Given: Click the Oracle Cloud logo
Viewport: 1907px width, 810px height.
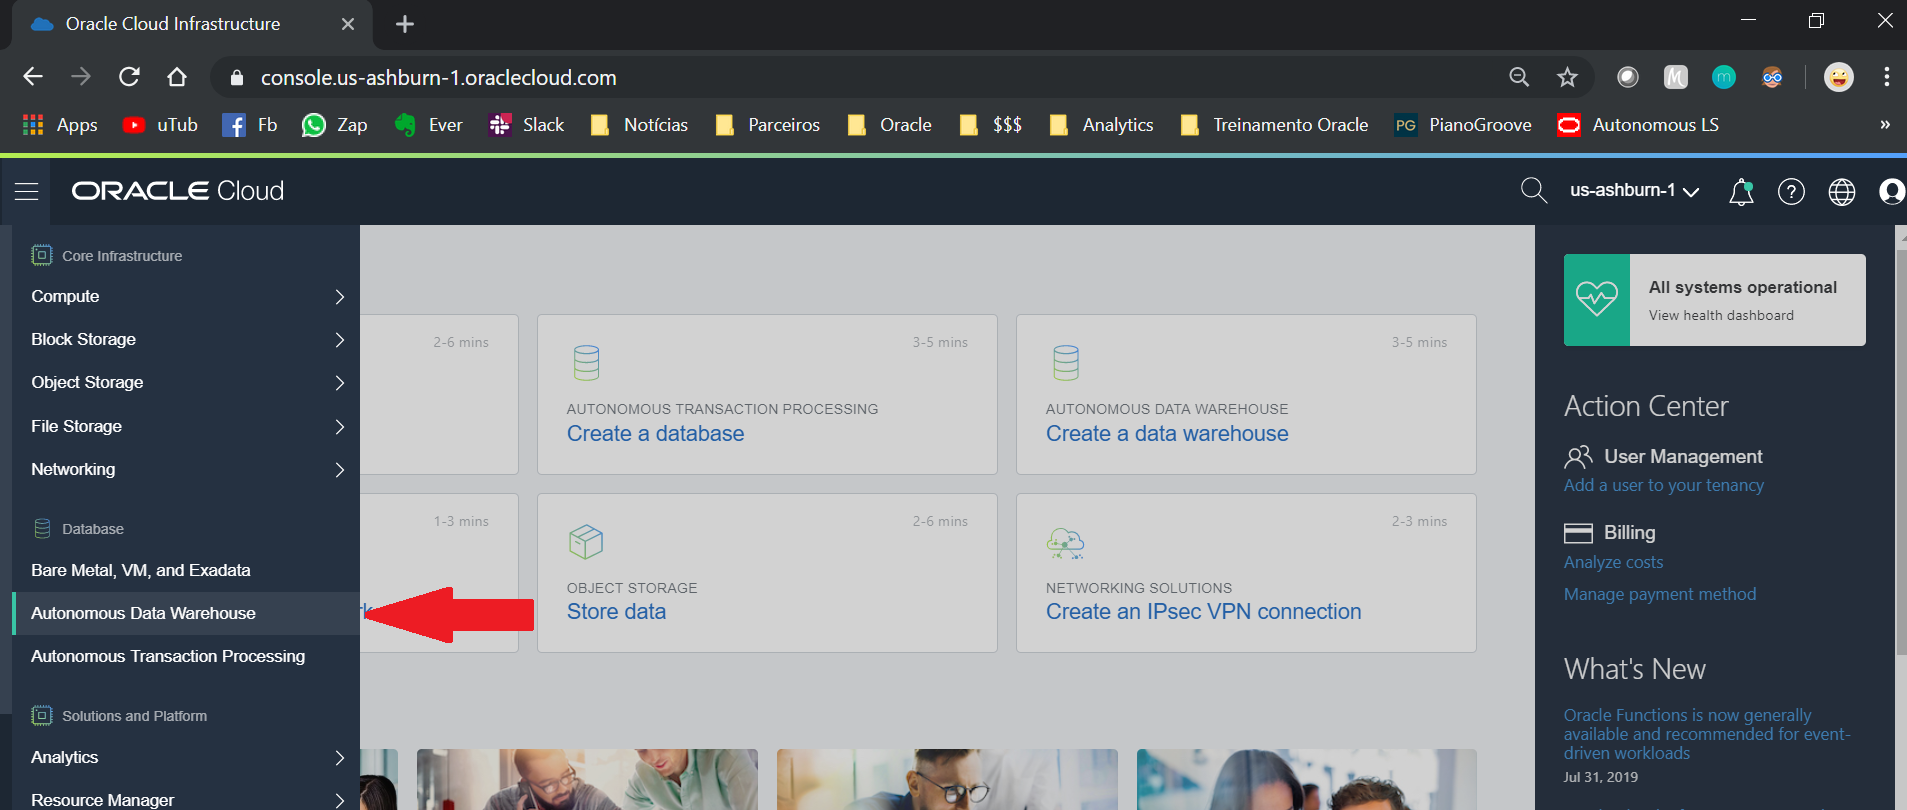Looking at the screenshot, I should tap(178, 191).
